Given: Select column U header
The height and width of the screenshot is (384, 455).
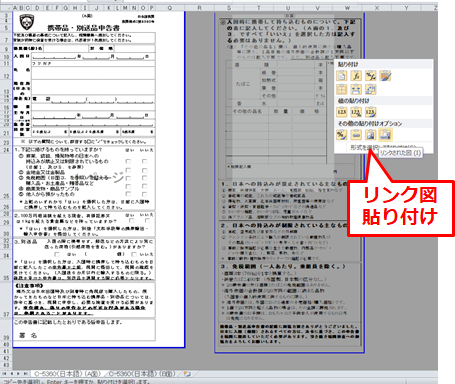Looking at the screenshot, I should coord(288,8).
